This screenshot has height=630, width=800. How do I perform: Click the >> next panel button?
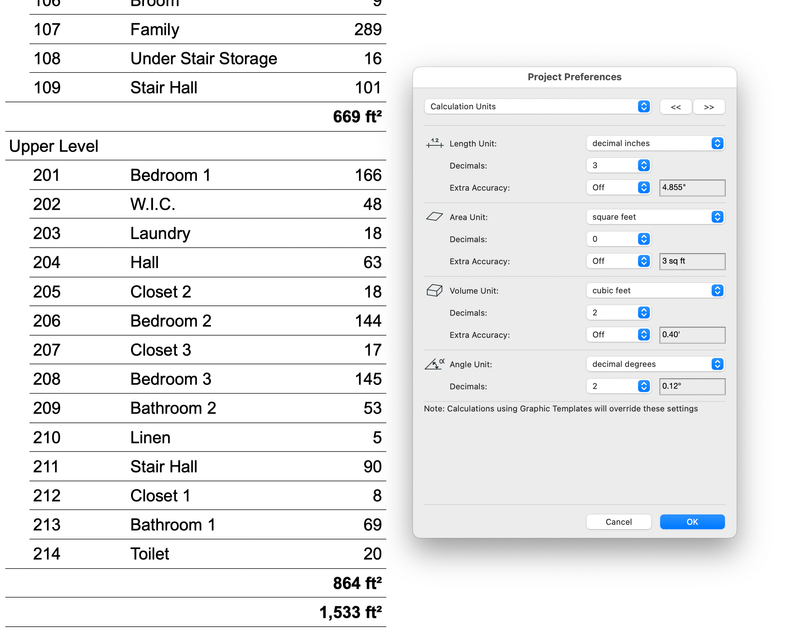tap(709, 106)
